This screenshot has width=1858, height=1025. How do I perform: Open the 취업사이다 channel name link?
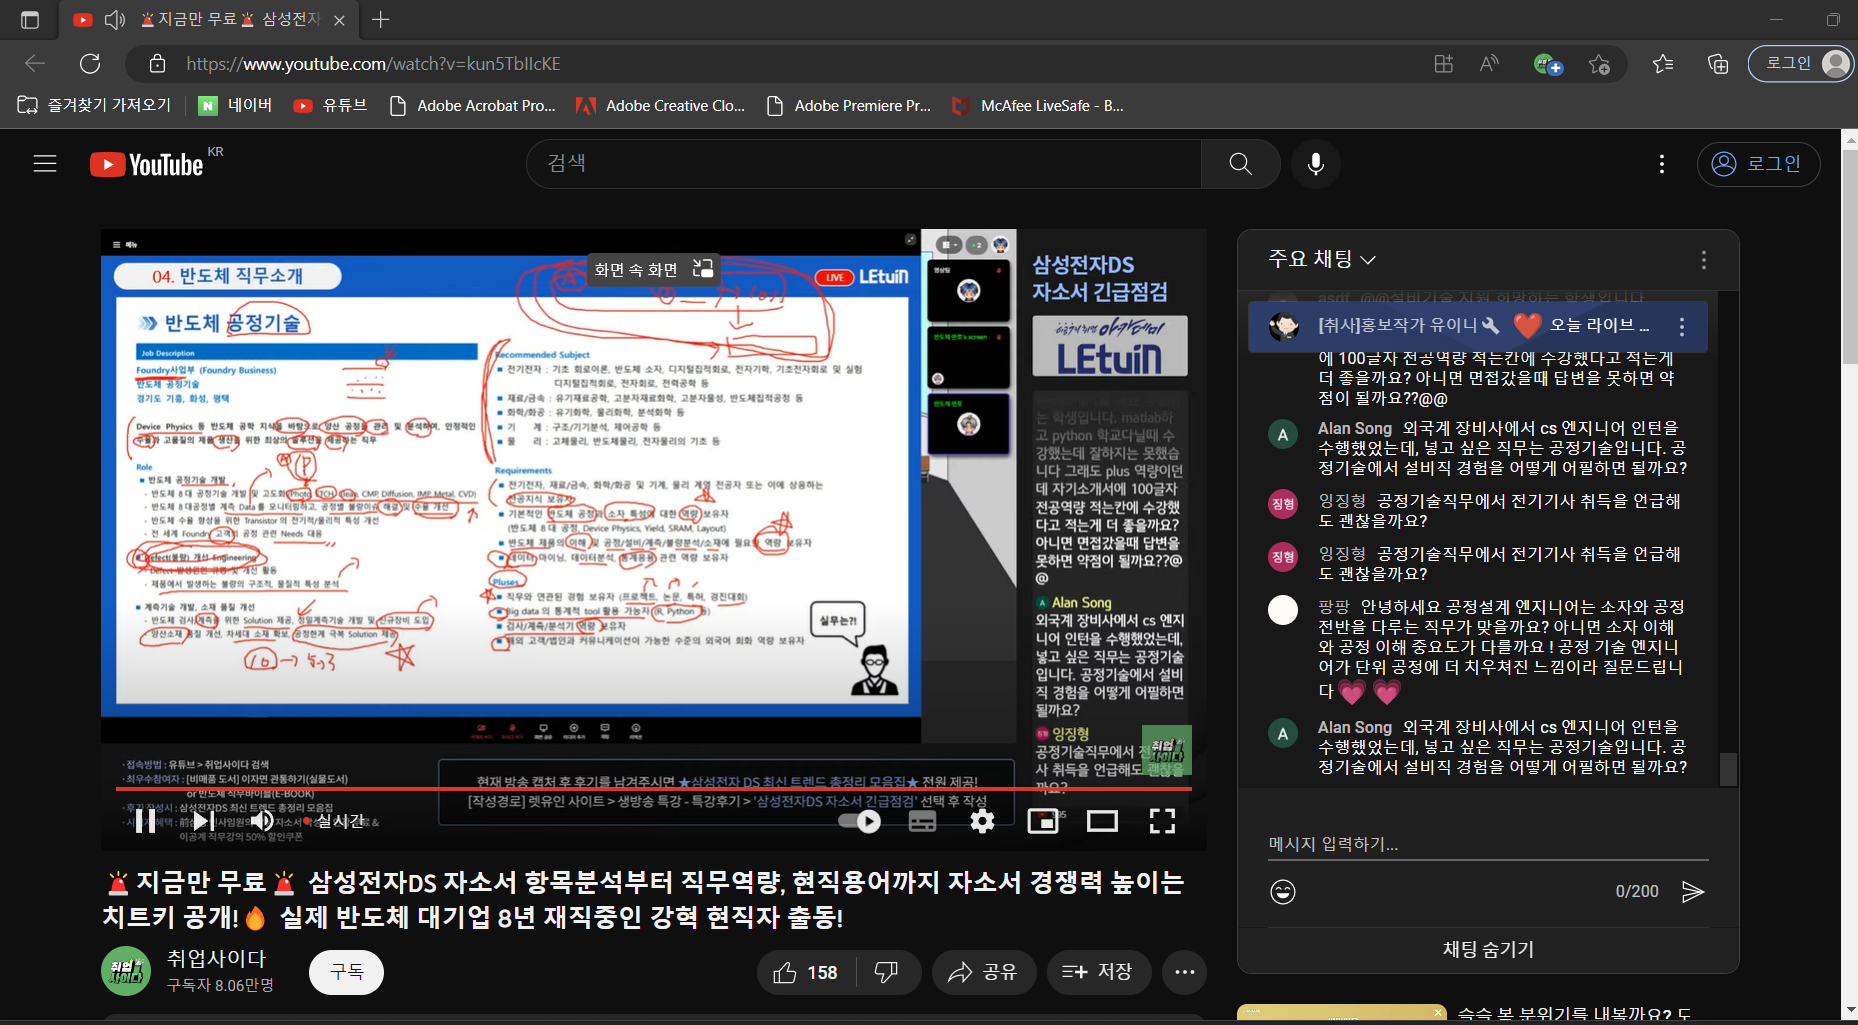click(x=216, y=958)
